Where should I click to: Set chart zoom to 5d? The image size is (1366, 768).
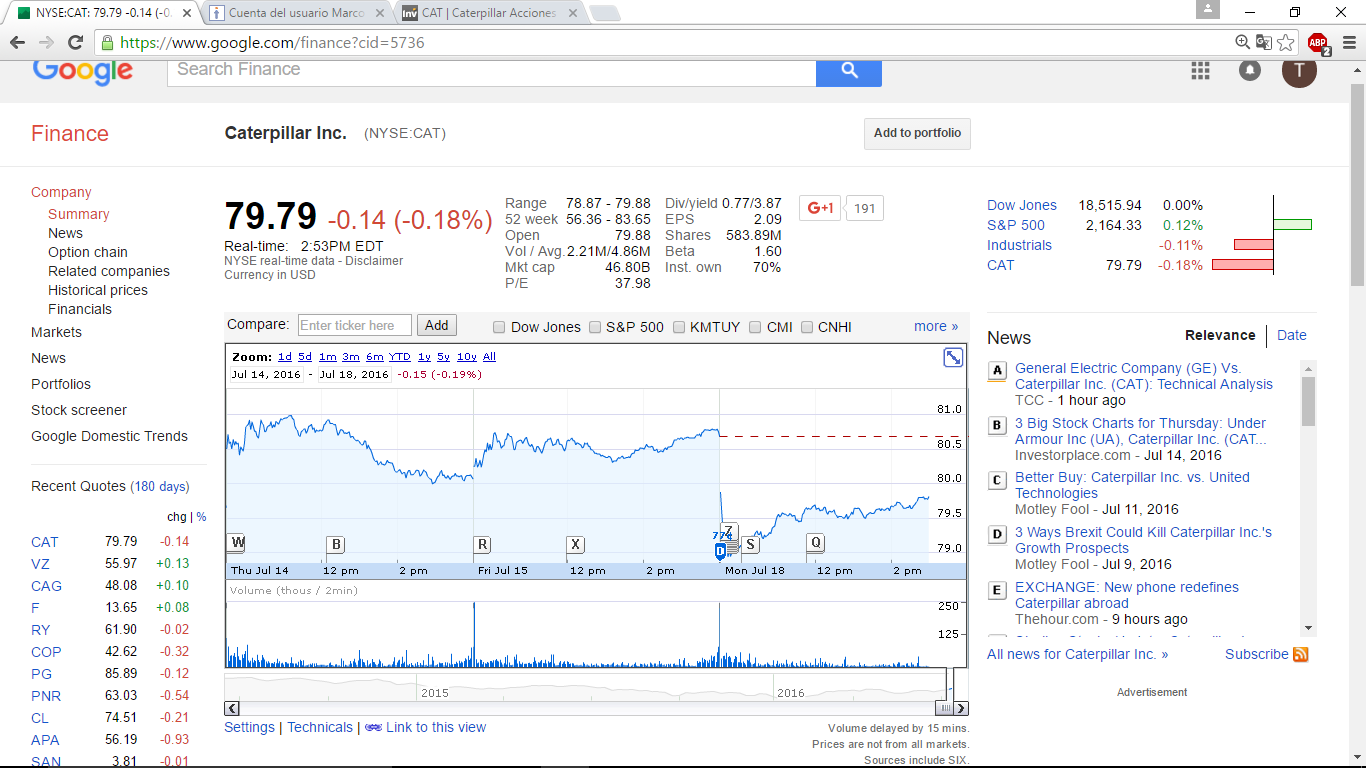(305, 357)
